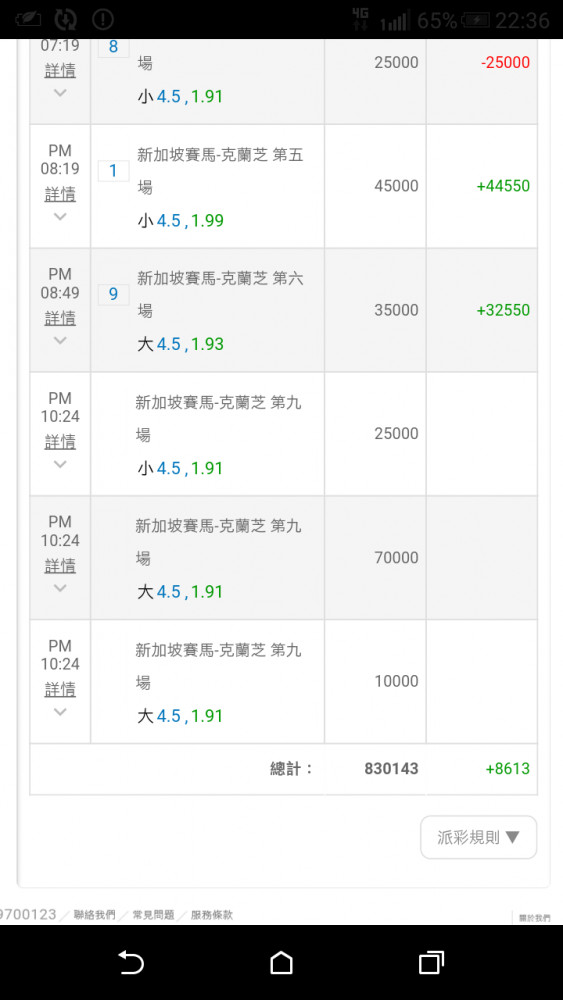Open 詳情 link for 10000 ninth race bet
This screenshot has height=1000, width=563.
tap(60, 689)
